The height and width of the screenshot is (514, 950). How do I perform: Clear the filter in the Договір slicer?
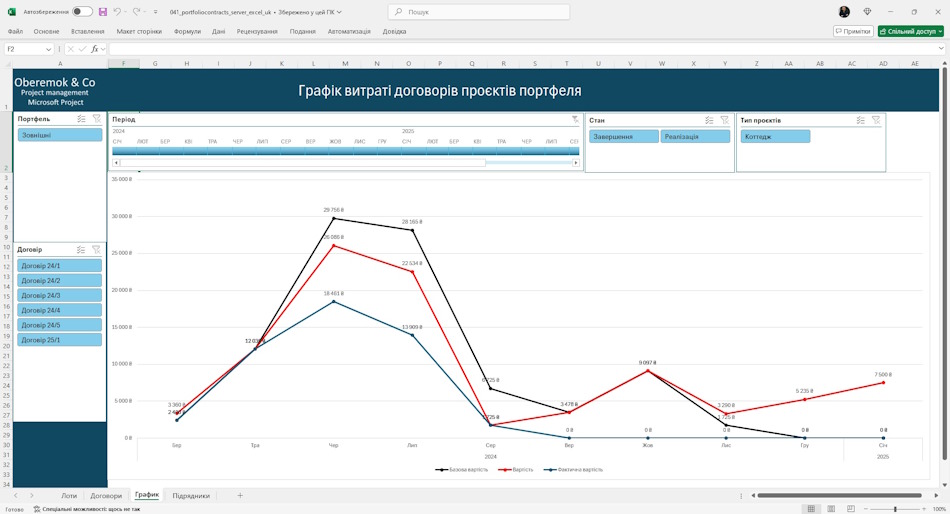pos(96,249)
